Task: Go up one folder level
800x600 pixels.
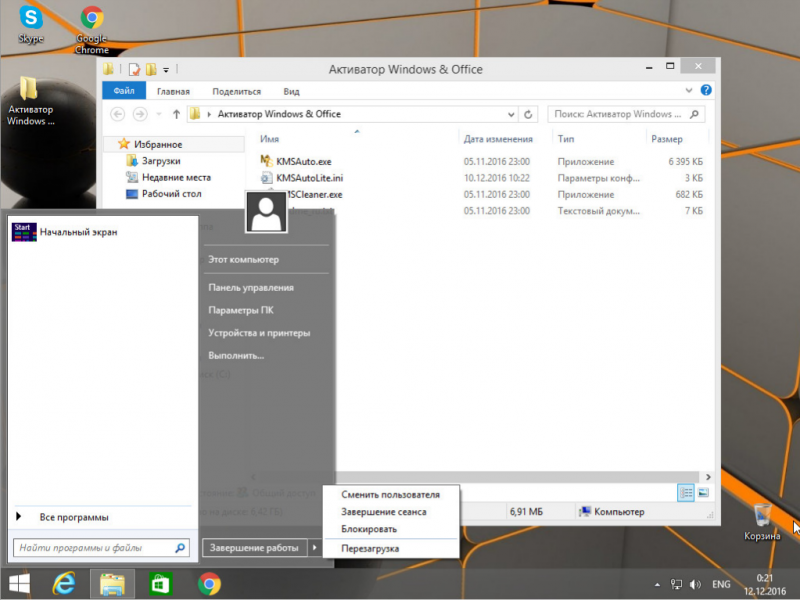Action: tap(176, 114)
